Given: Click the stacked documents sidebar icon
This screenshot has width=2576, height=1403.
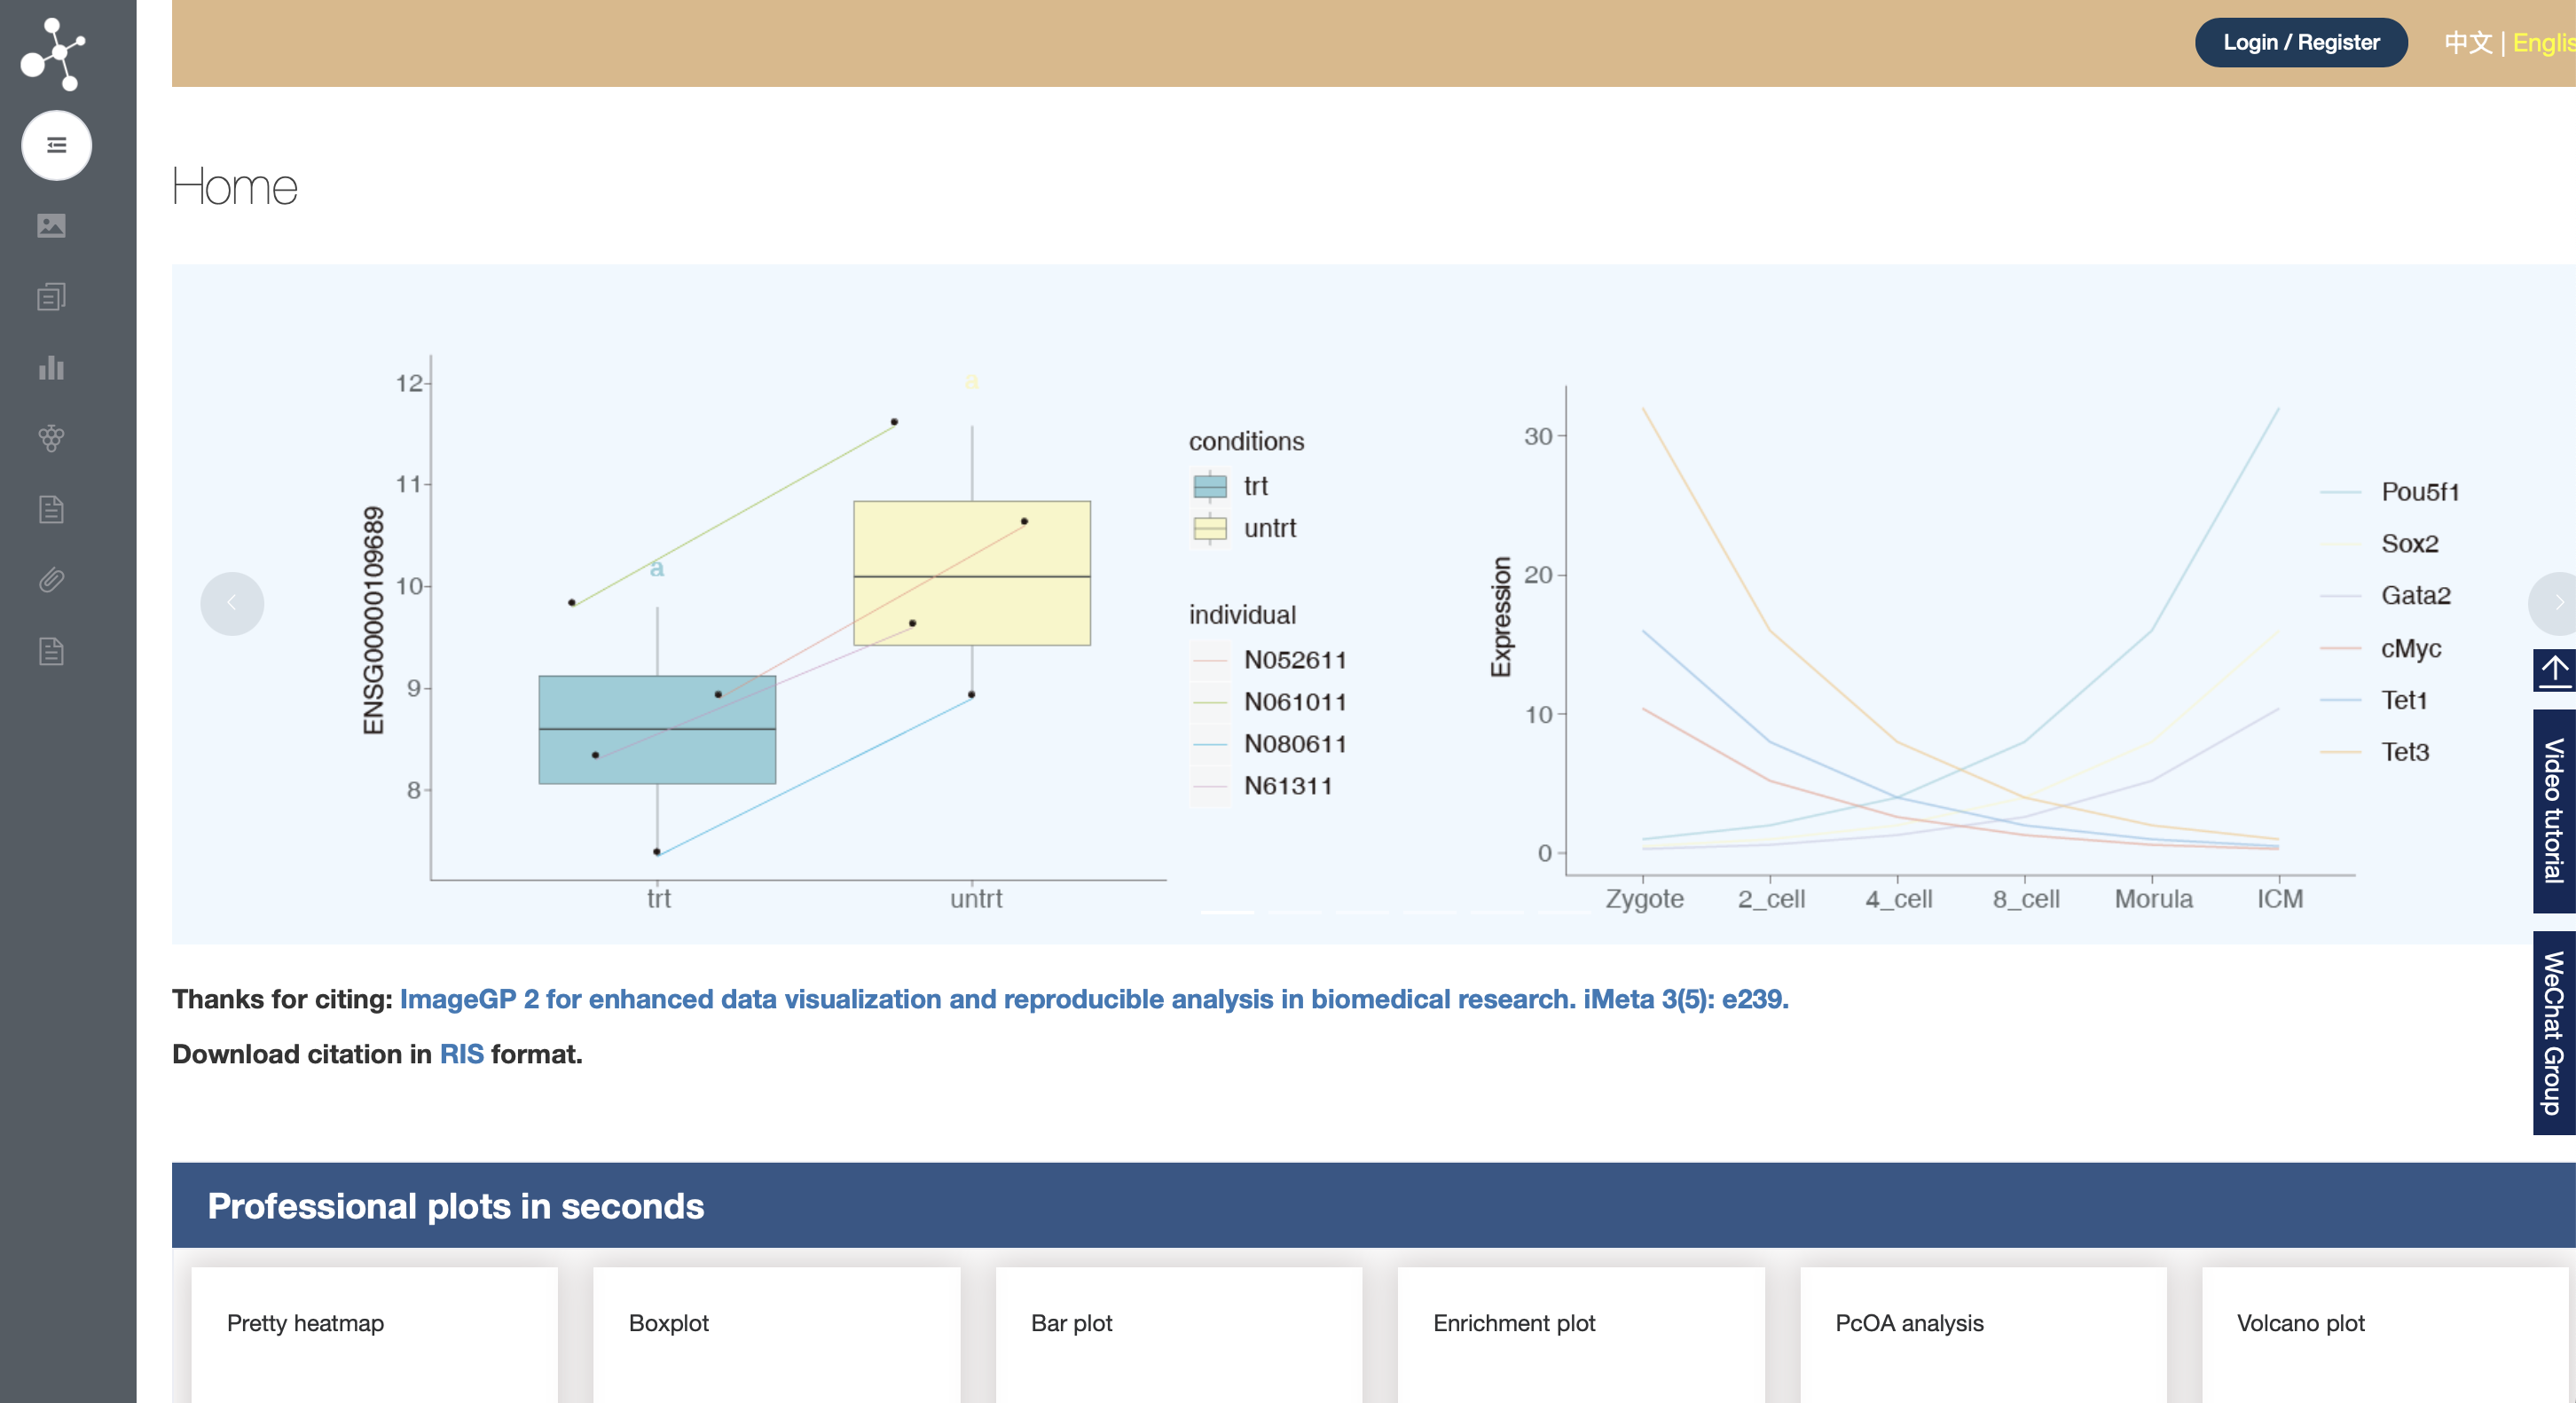Looking at the screenshot, I should pos(52,297).
